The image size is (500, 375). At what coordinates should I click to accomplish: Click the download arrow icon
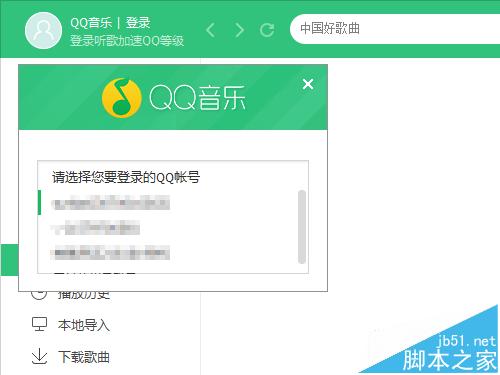coord(39,356)
